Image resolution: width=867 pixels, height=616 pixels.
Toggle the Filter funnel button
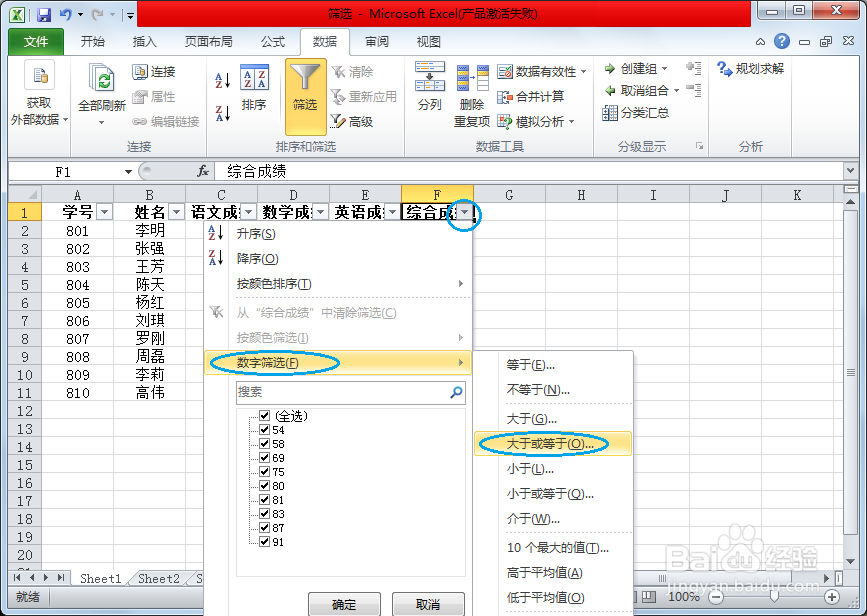305,97
